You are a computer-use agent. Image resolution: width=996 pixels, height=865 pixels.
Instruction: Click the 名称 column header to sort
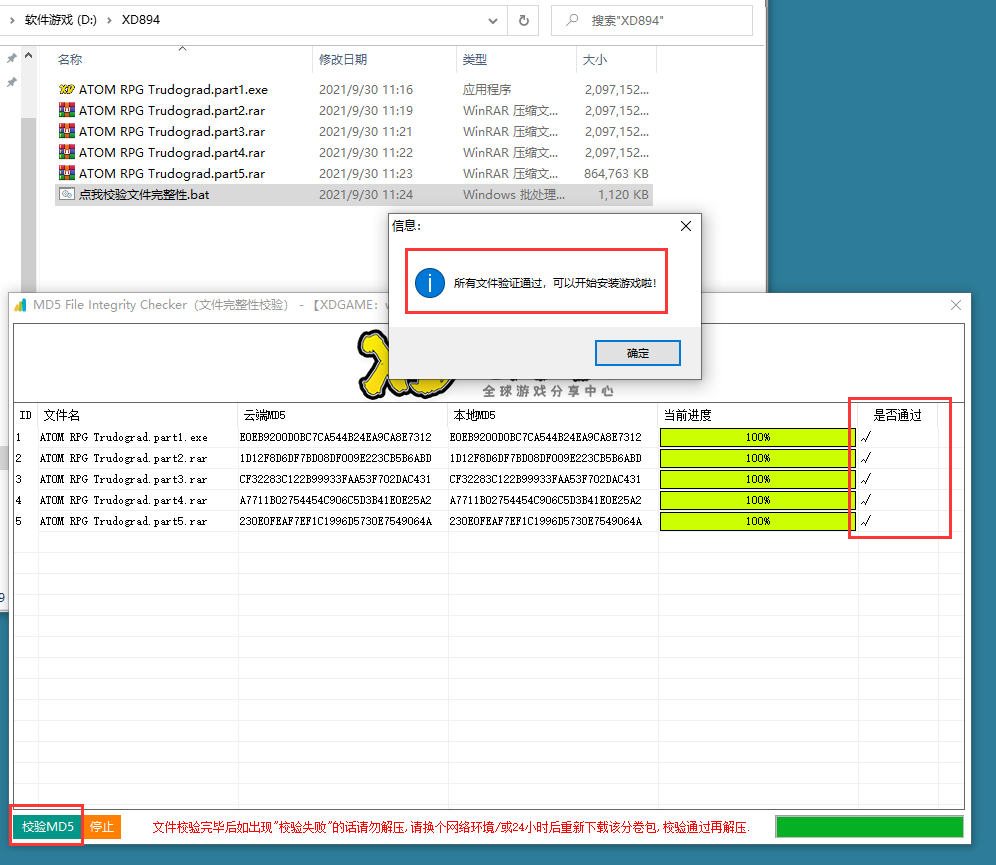(70, 60)
